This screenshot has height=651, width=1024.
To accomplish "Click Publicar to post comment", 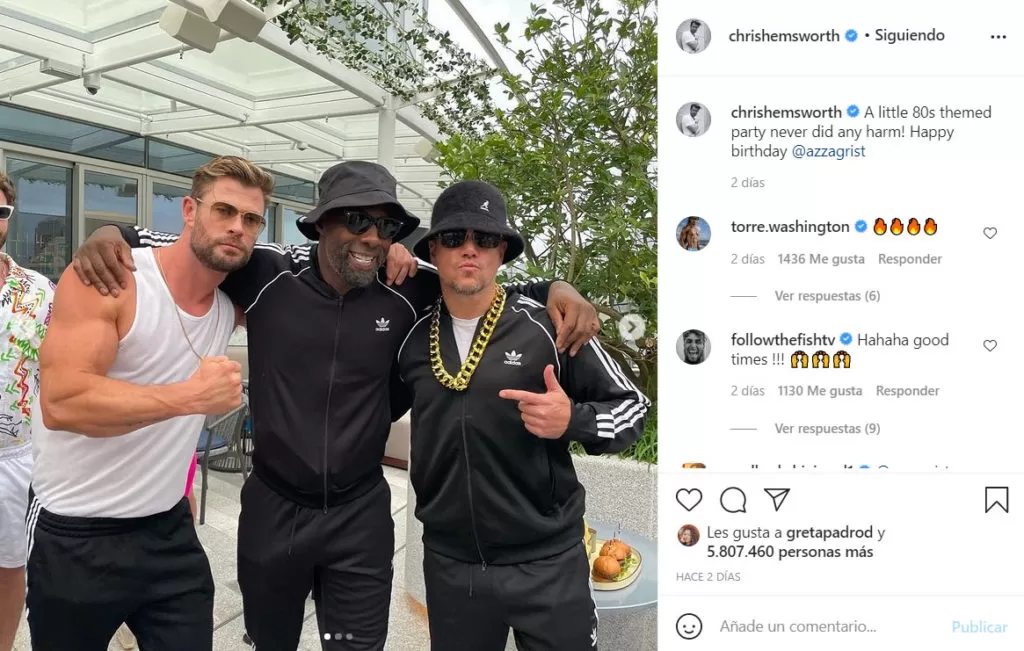I will 979,627.
